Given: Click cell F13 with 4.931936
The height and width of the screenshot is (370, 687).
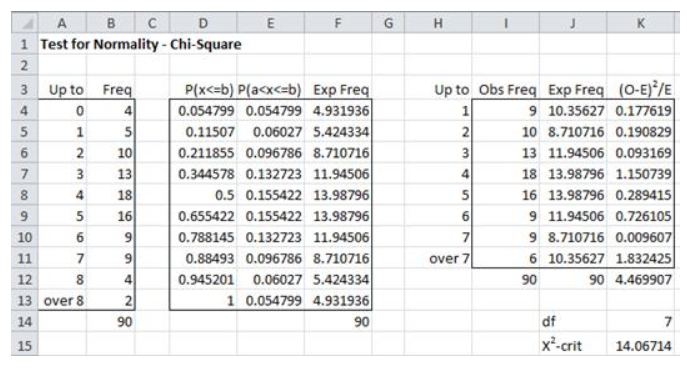Looking at the screenshot, I should pyautogui.click(x=338, y=300).
